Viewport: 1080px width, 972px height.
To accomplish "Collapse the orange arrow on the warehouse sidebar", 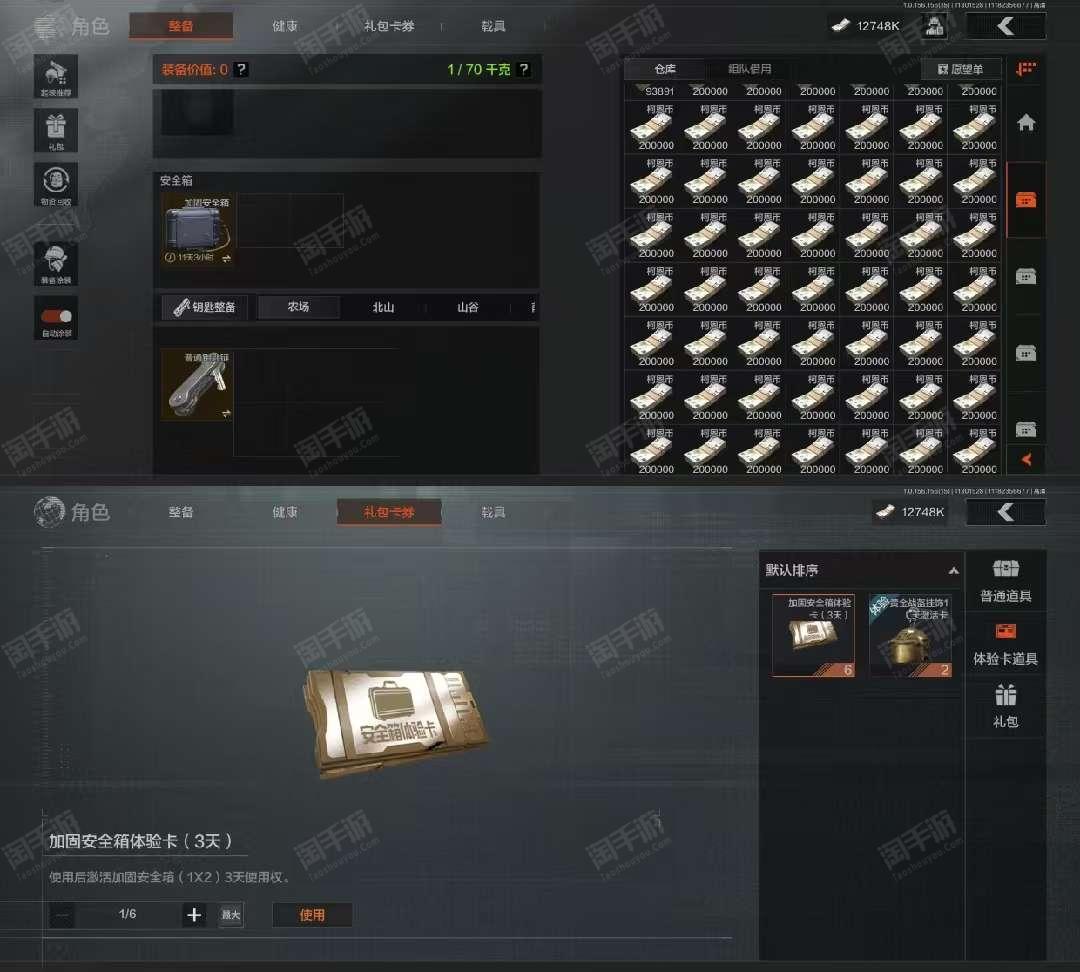I will pos(1026,459).
